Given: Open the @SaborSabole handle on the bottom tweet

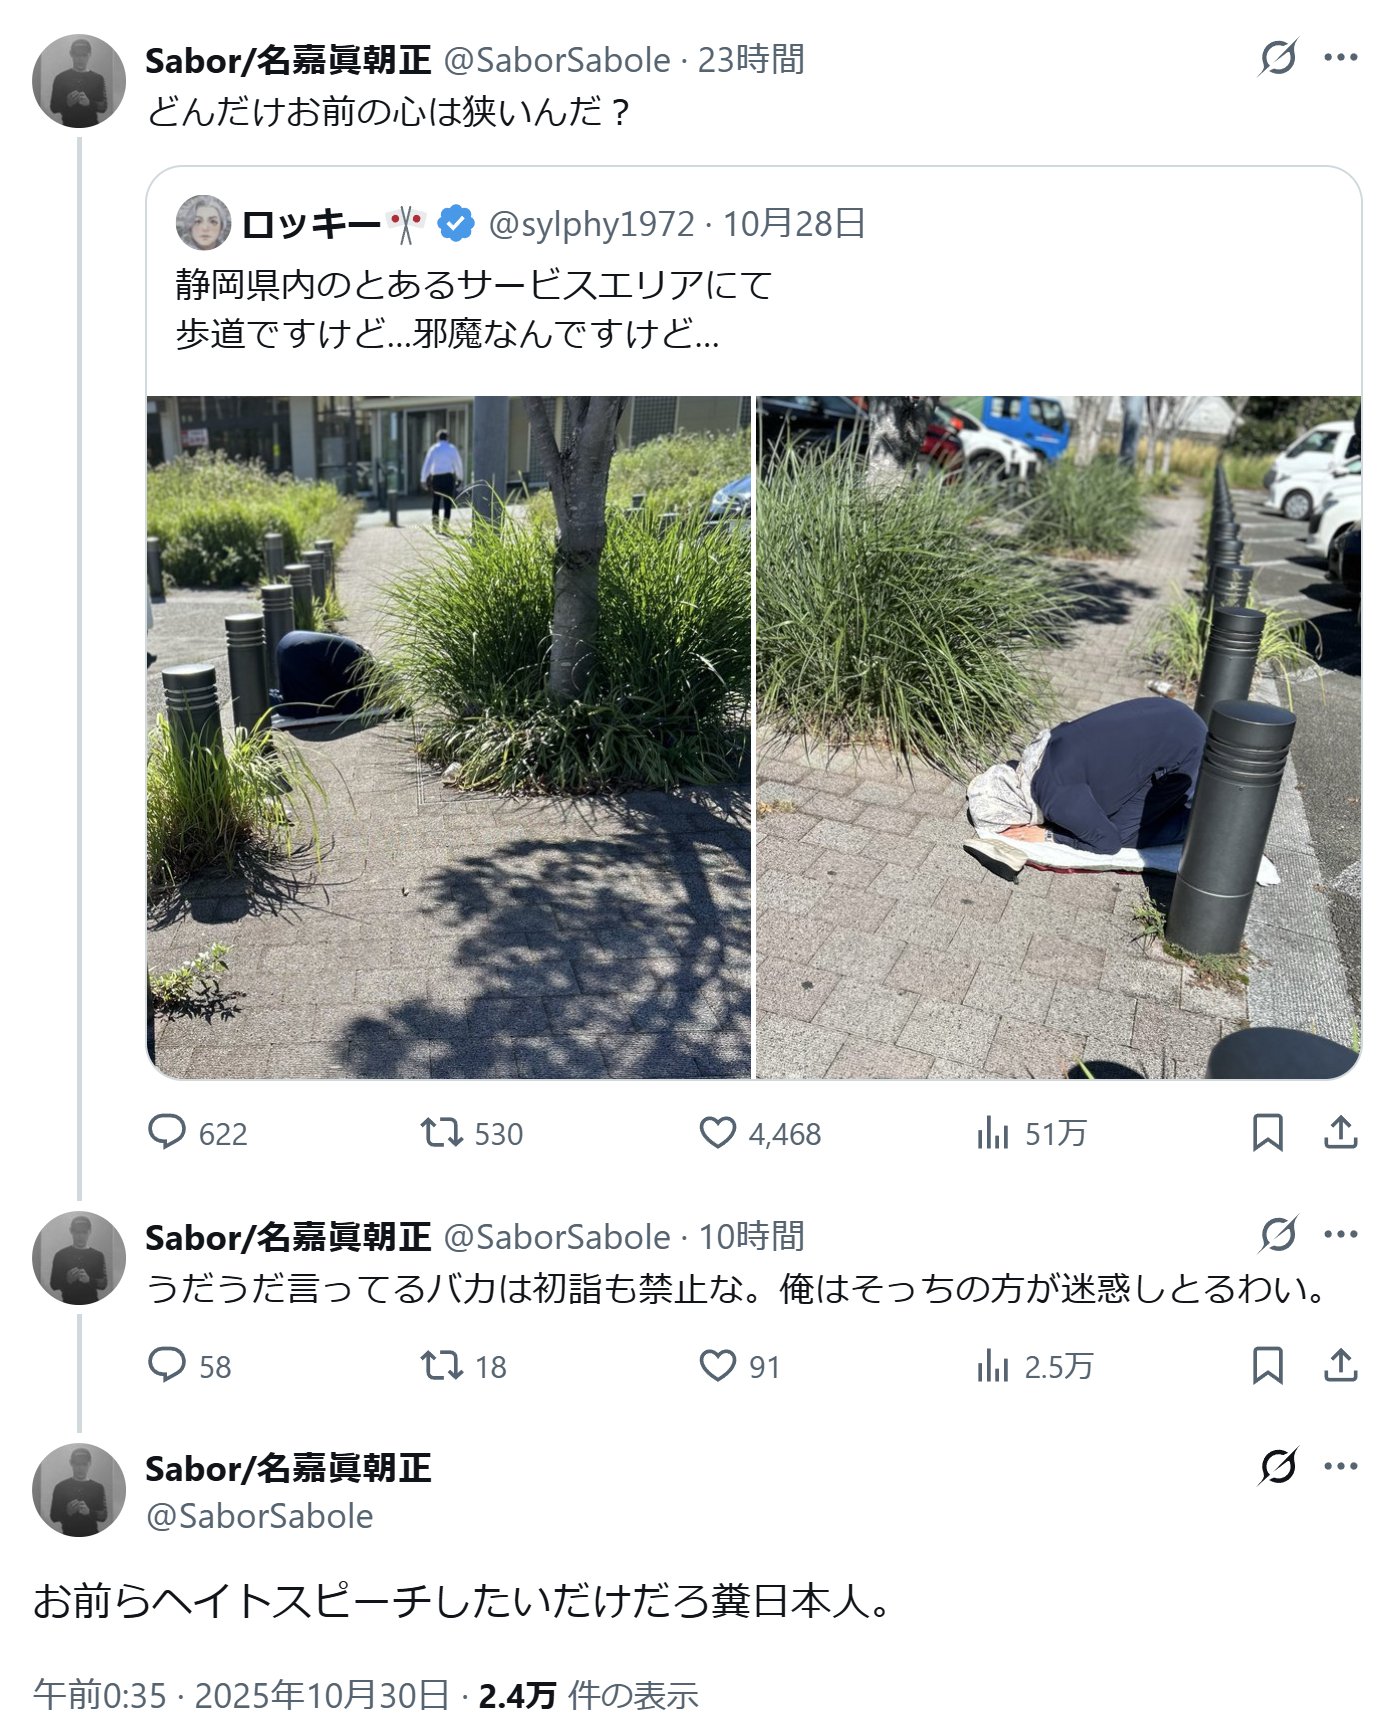Looking at the screenshot, I should click(x=259, y=1516).
